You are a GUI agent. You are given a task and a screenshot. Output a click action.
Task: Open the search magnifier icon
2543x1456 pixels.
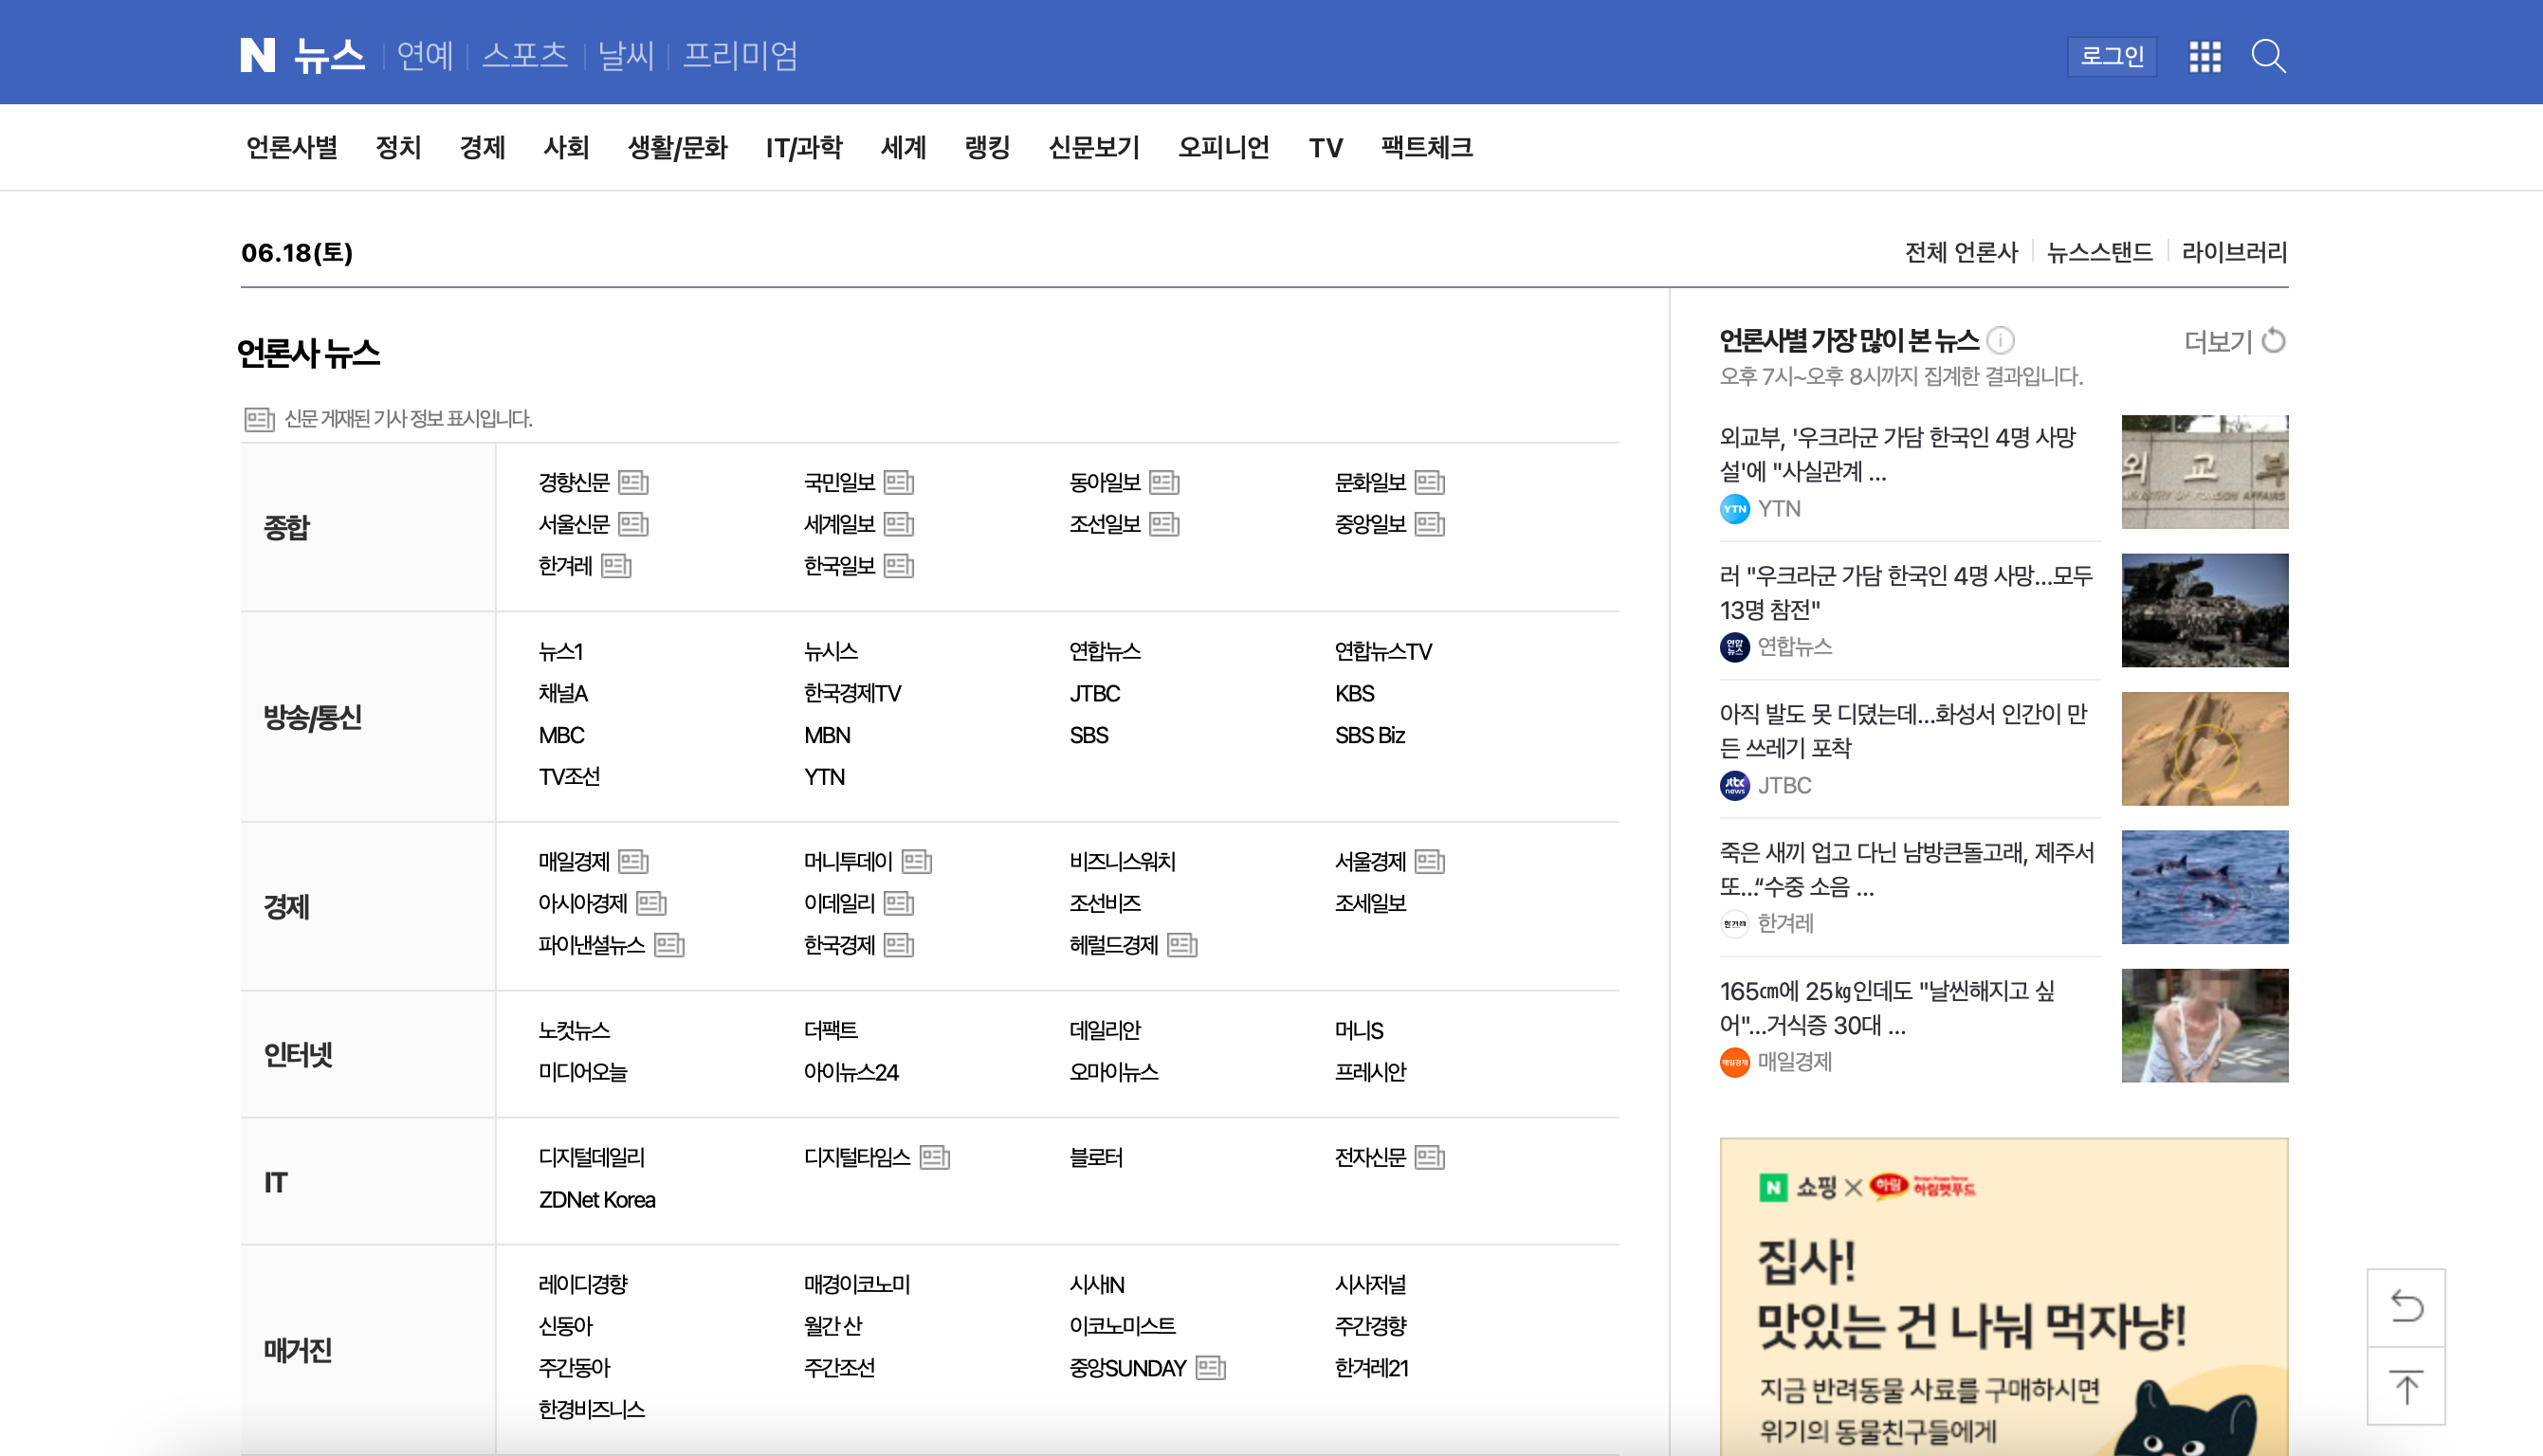pyautogui.click(x=2268, y=56)
